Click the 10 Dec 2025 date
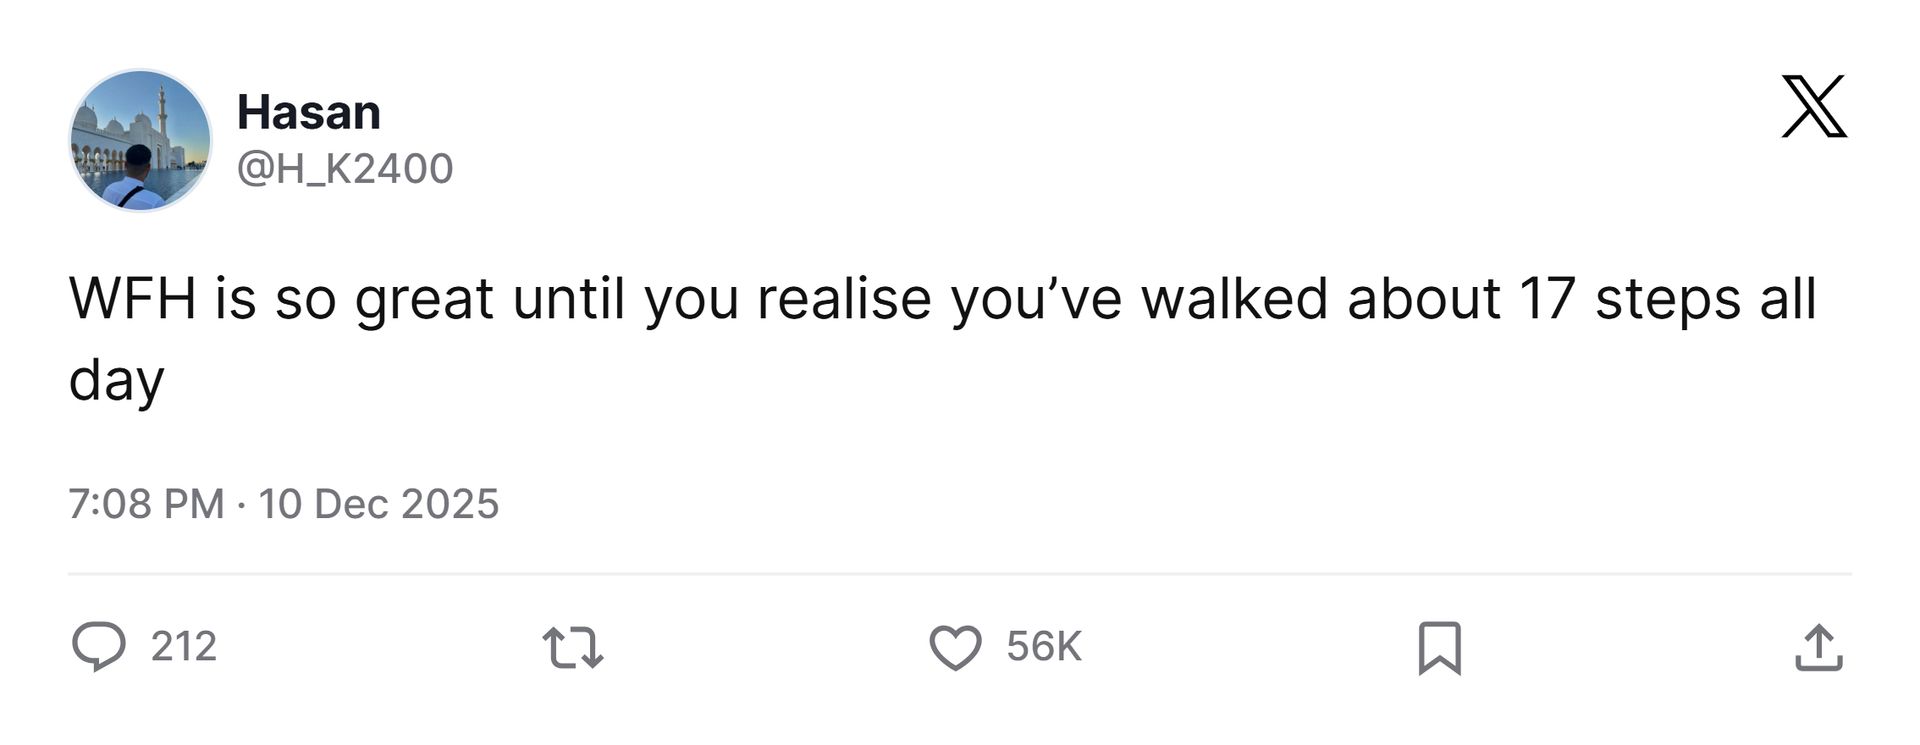Image resolution: width=1920 pixels, height=745 pixels. pyautogui.click(x=378, y=504)
